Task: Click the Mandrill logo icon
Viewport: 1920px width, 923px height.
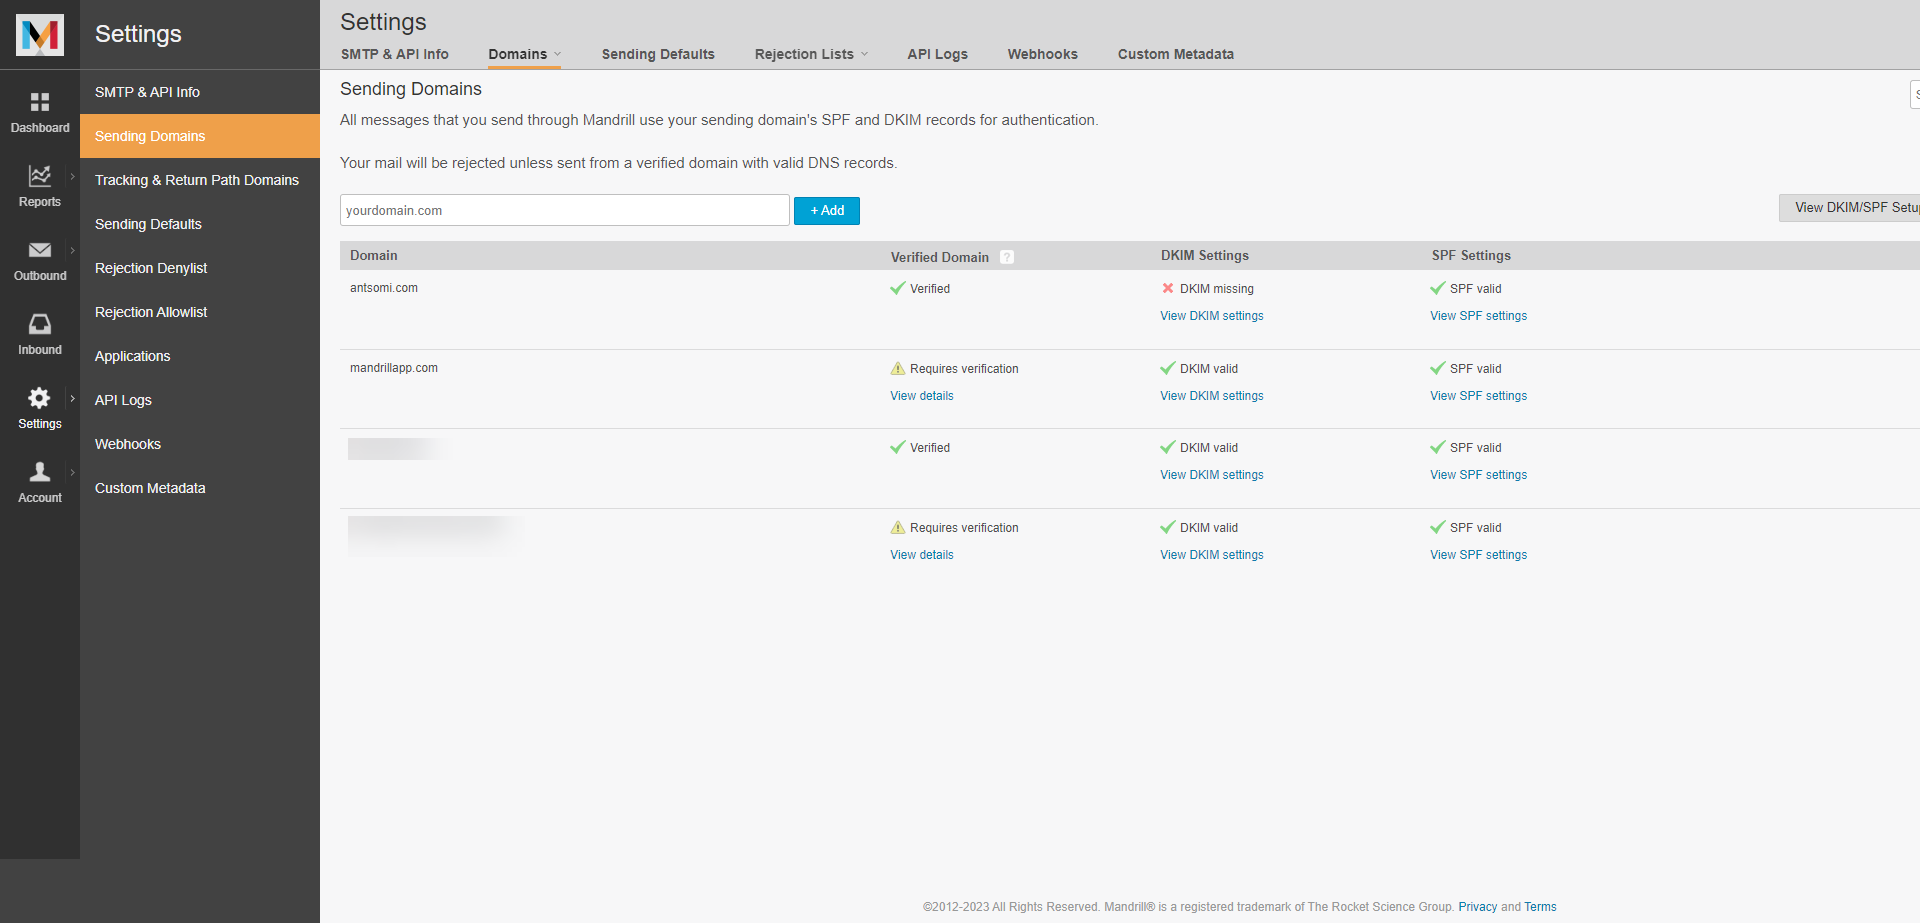Action: point(40,35)
